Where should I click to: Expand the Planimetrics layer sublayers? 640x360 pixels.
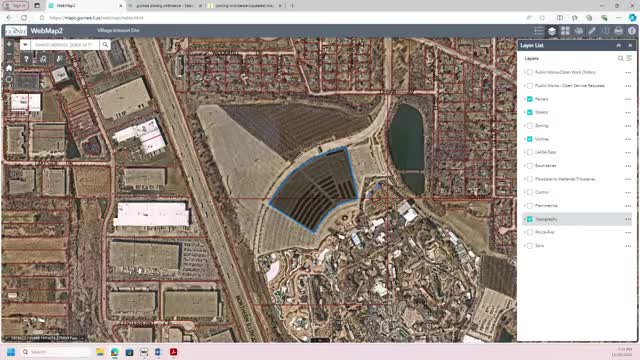tap(524, 206)
